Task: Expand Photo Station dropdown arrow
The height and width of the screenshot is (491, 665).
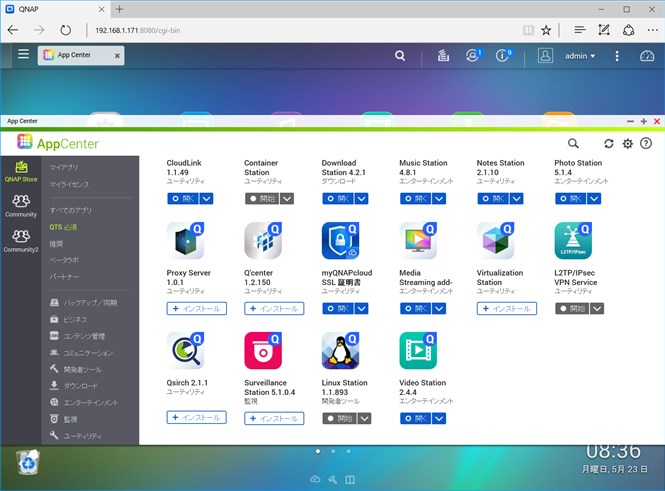Action: (x=594, y=198)
